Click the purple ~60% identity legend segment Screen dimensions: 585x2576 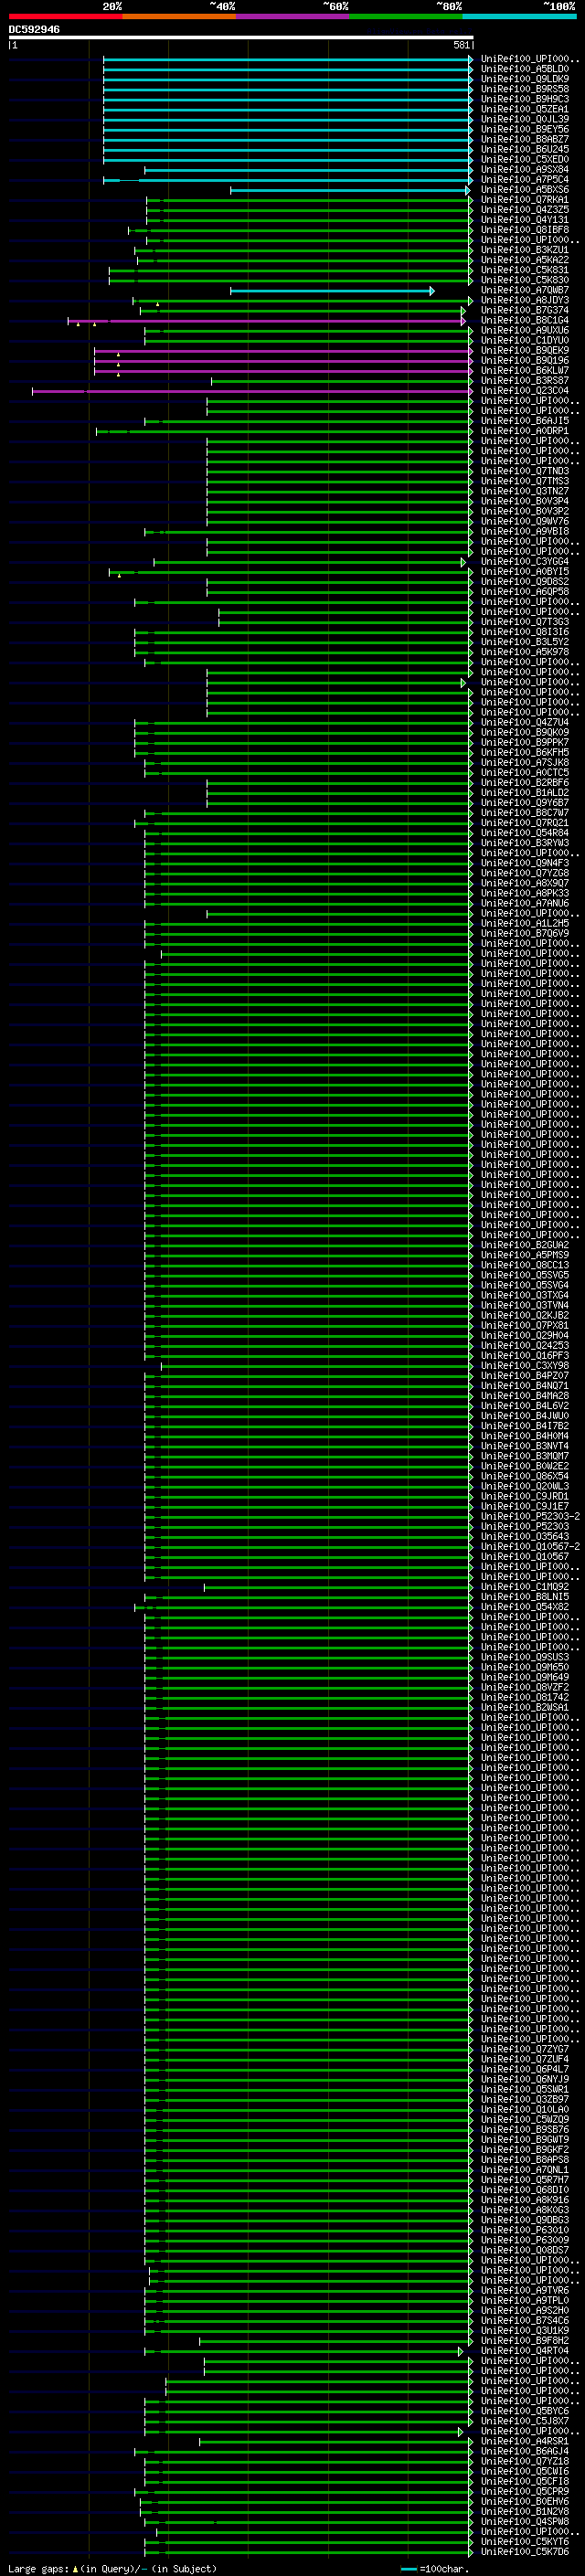(293, 16)
